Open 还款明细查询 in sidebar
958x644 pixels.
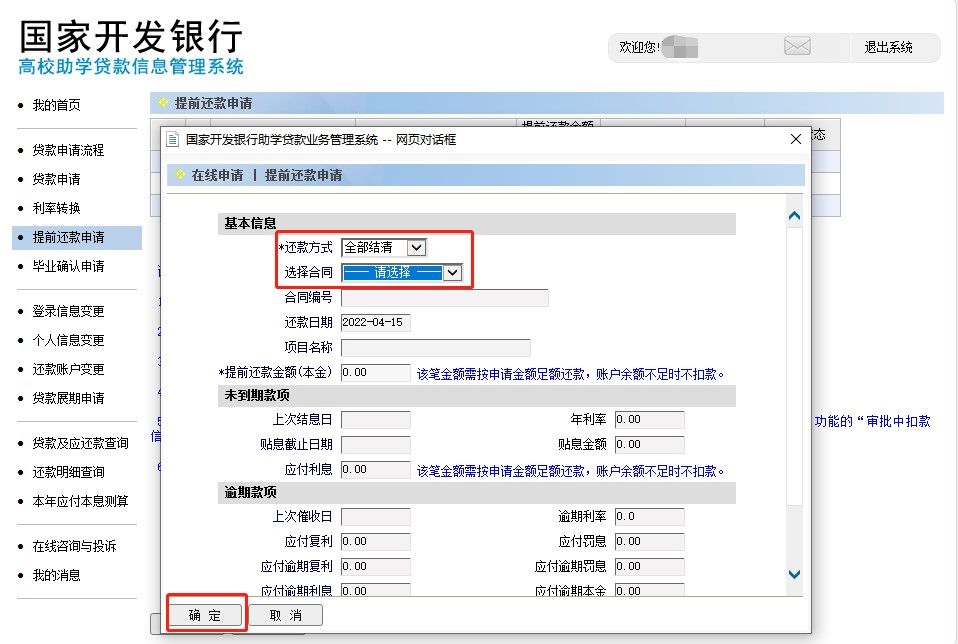coord(68,472)
